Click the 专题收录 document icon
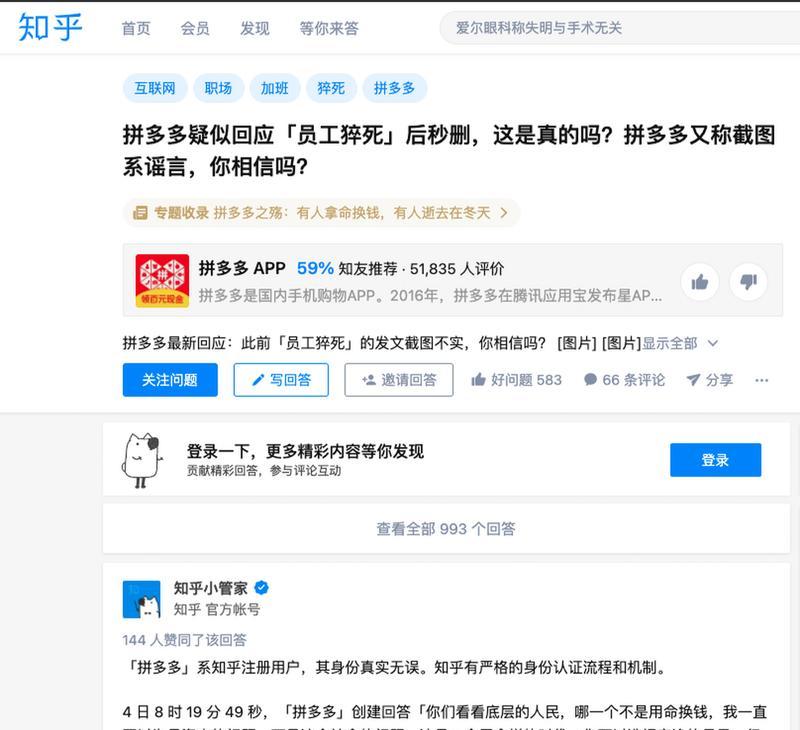 (140, 213)
